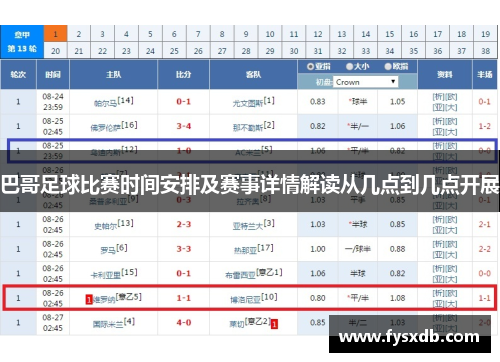
Task: Switch to round 20 tab
Action: point(55,51)
